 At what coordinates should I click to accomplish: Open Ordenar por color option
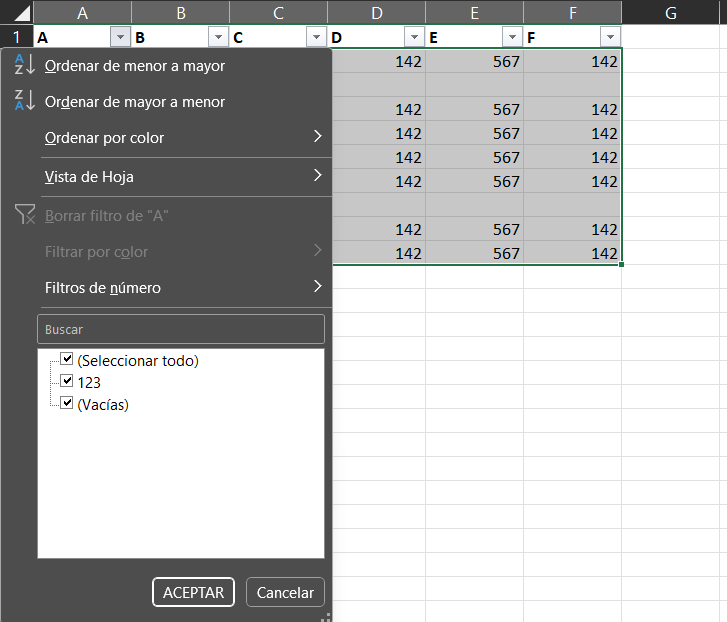(x=104, y=138)
